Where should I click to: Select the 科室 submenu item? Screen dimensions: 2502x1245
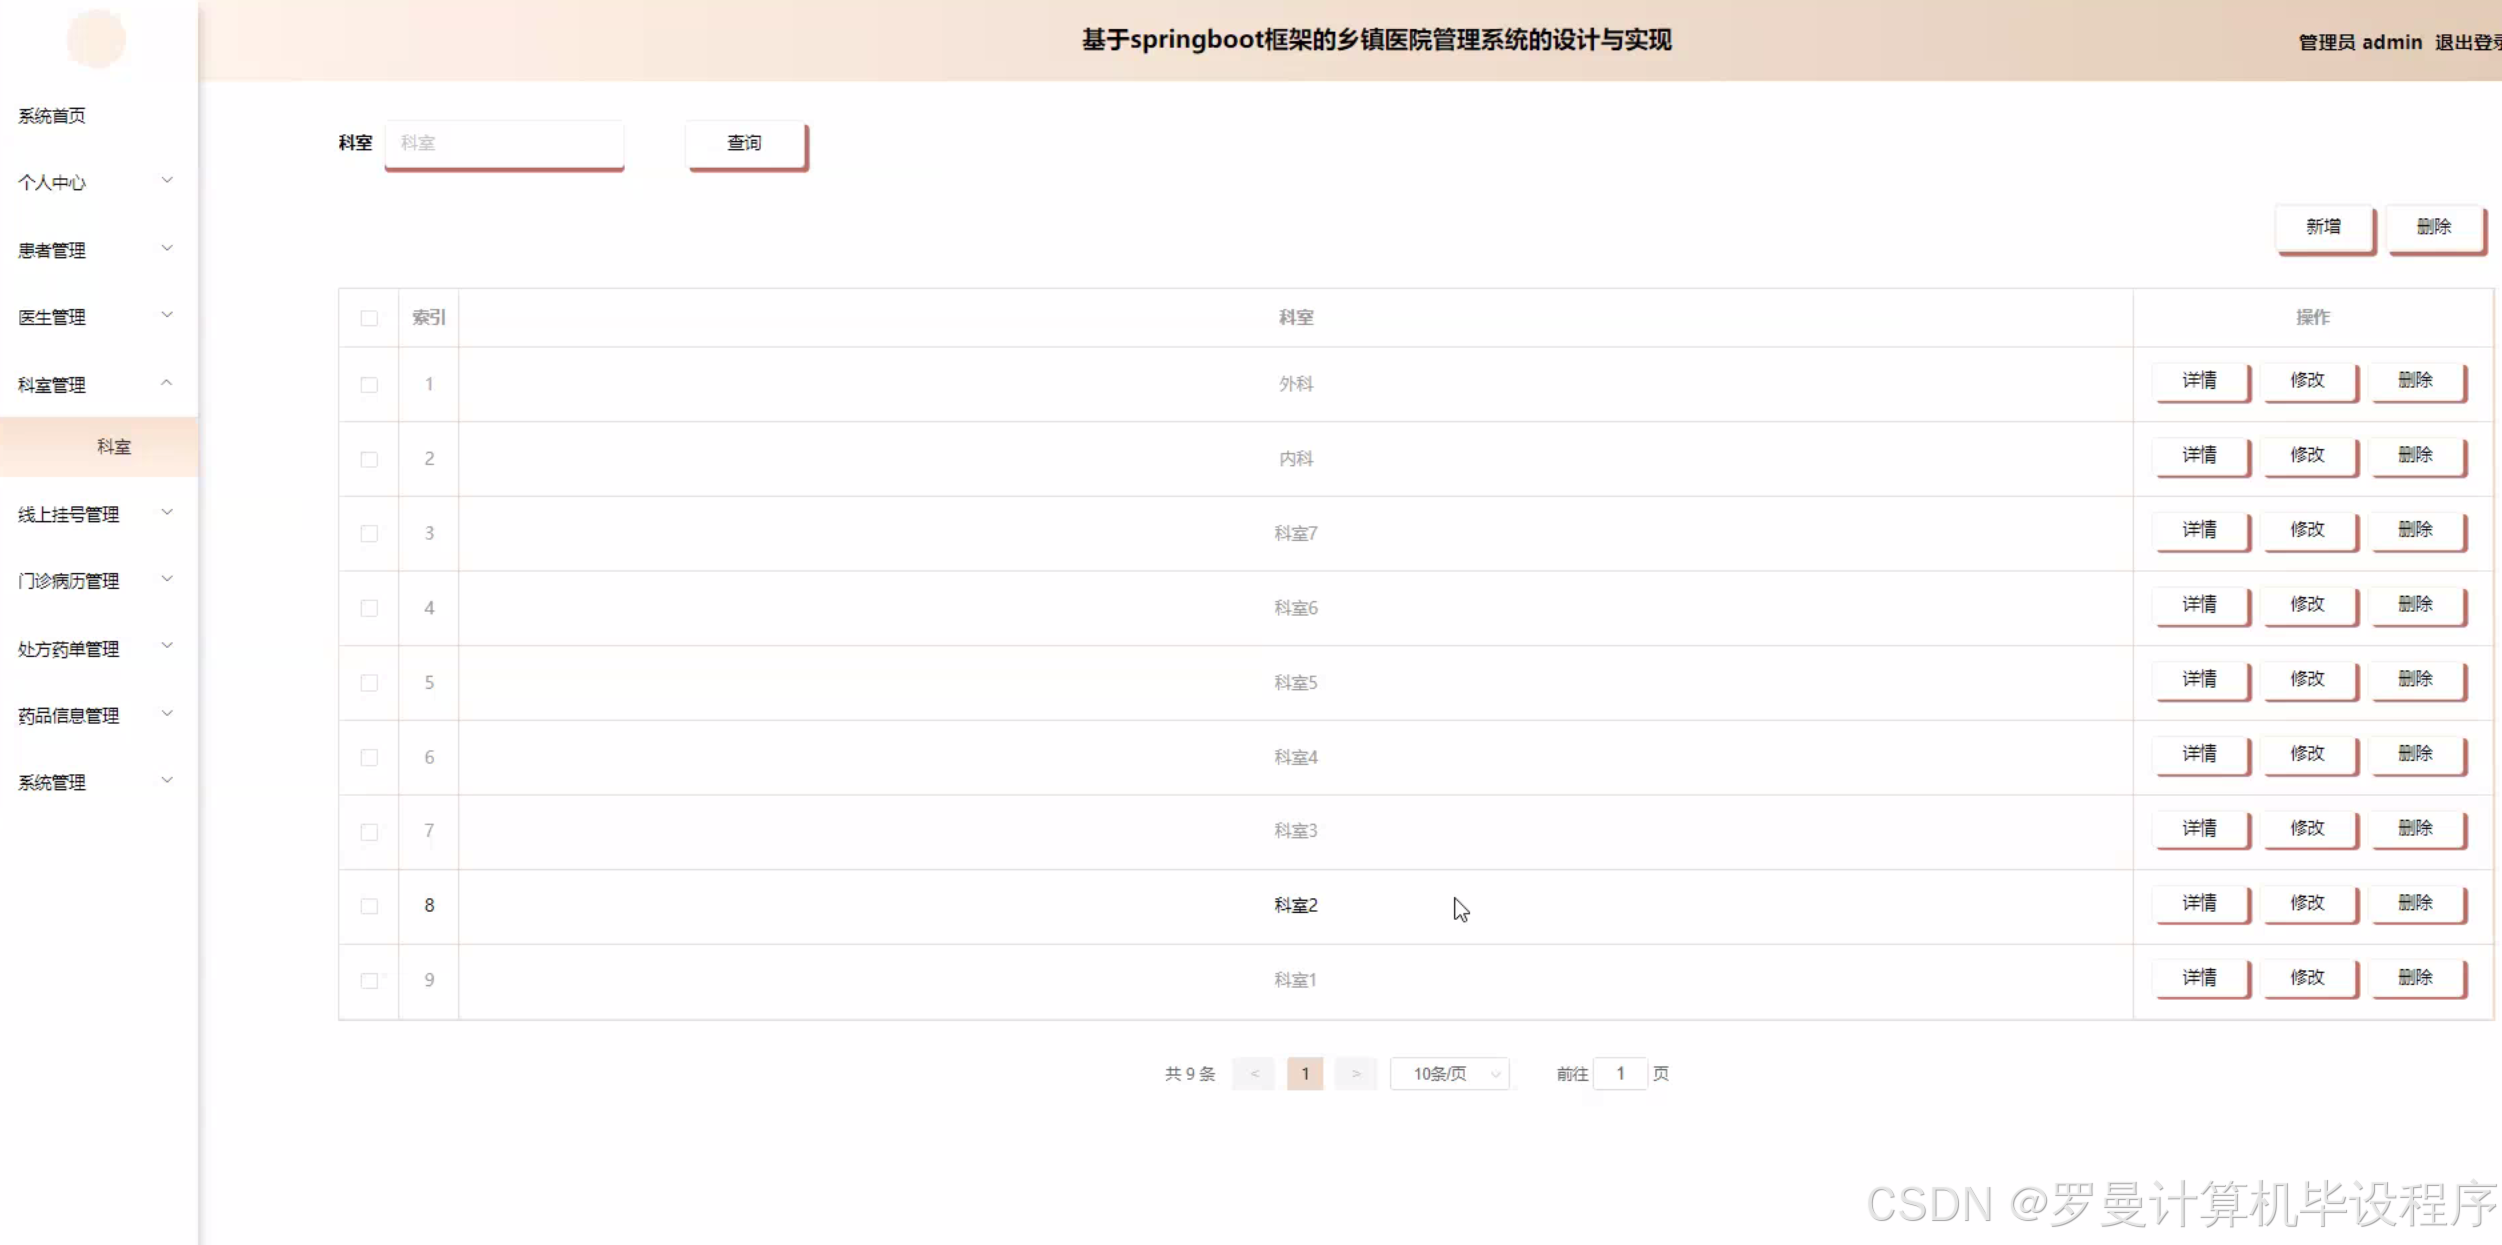(114, 447)
